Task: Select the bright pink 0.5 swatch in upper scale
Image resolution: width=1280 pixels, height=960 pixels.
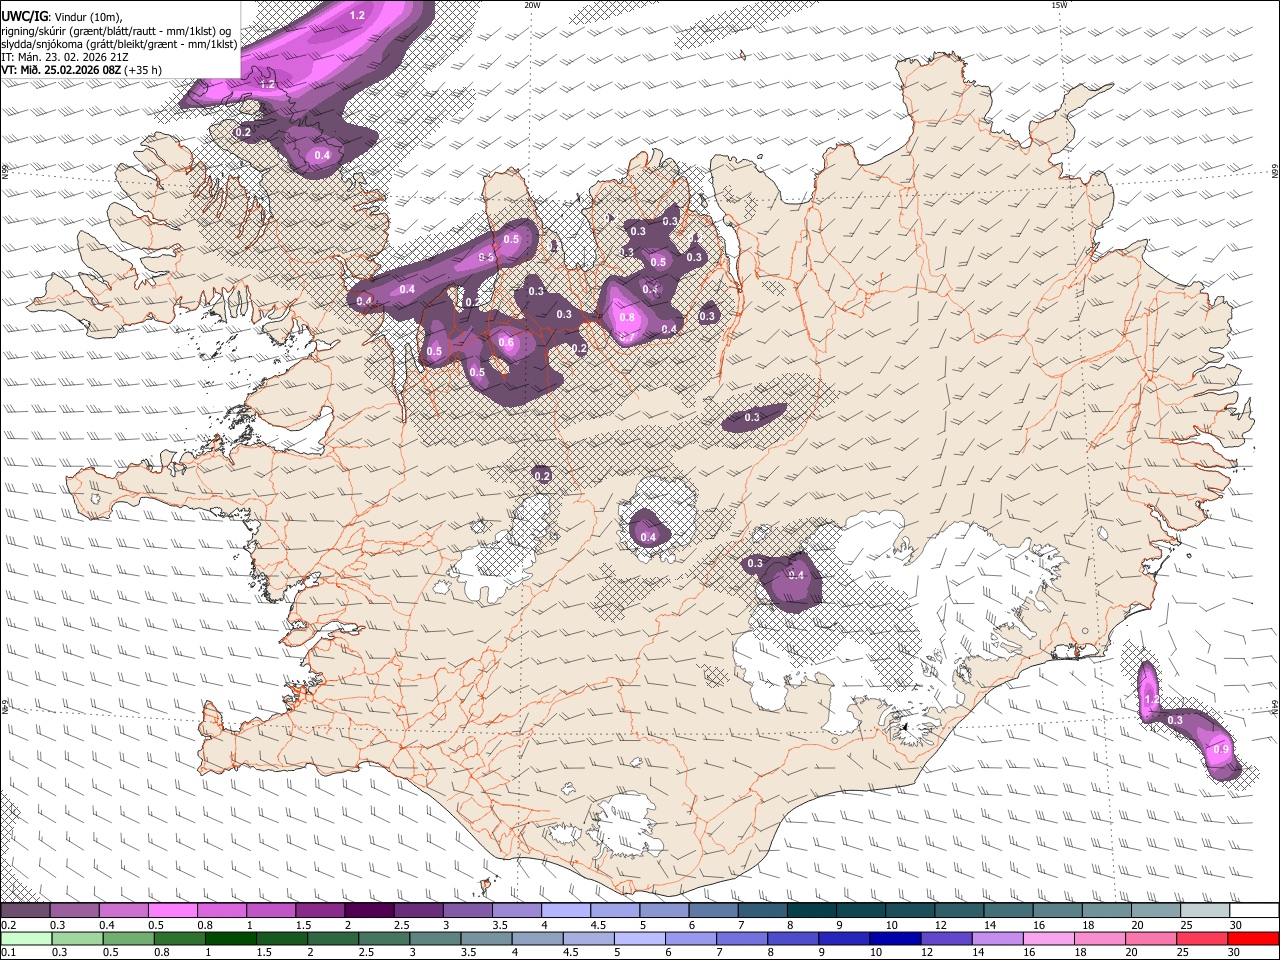Action: coord(173,911)
